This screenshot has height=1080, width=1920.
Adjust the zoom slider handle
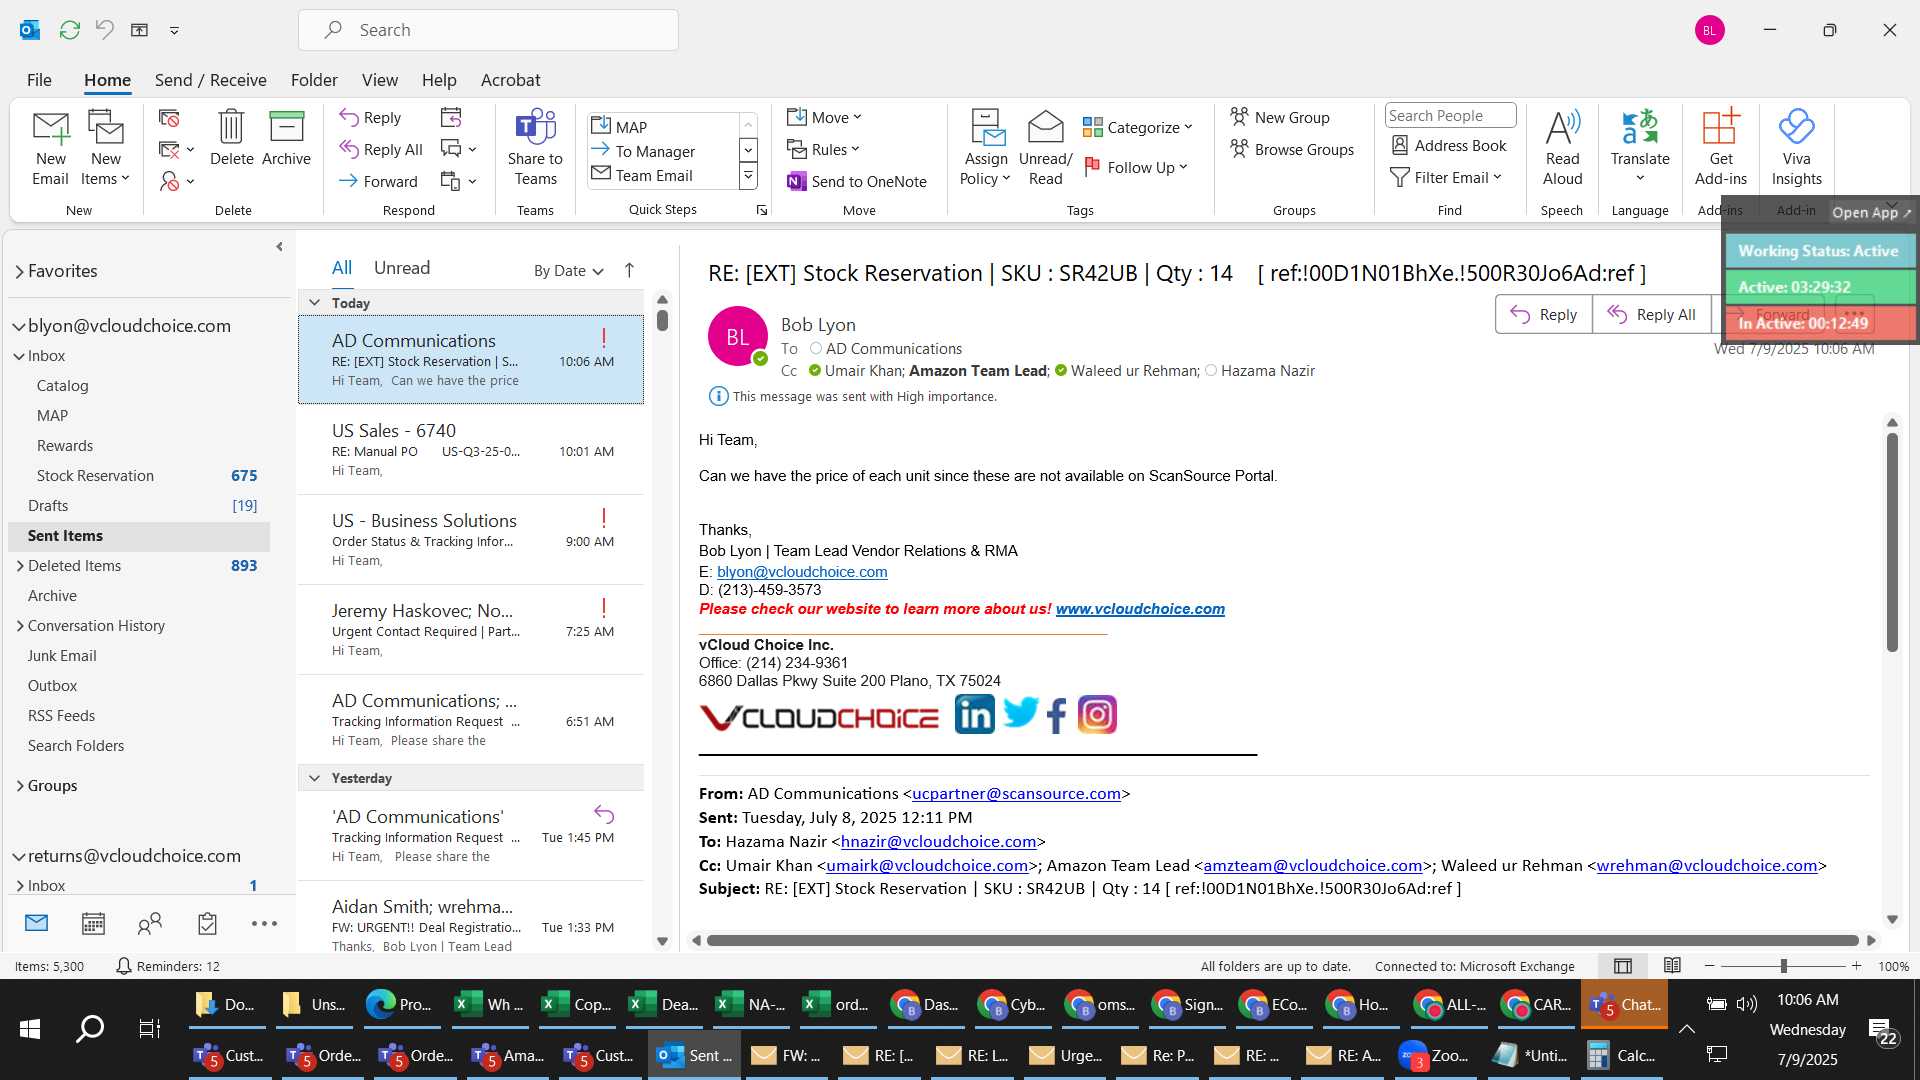[x=1783, y=966]
